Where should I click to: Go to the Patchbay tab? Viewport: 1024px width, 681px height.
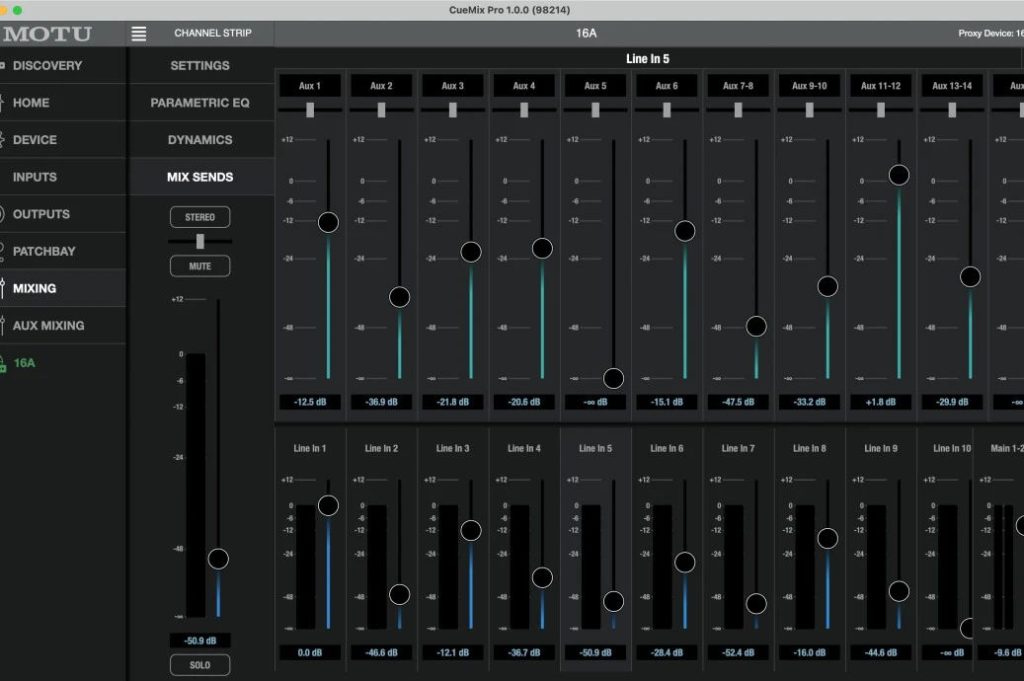pos(44,251)
